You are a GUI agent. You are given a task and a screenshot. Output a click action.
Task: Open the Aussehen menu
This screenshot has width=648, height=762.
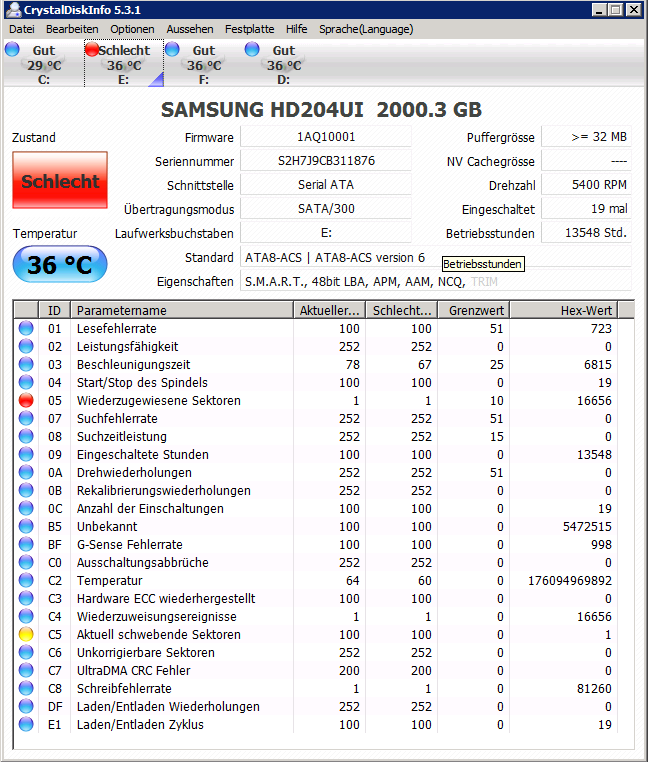click(190, 29)
